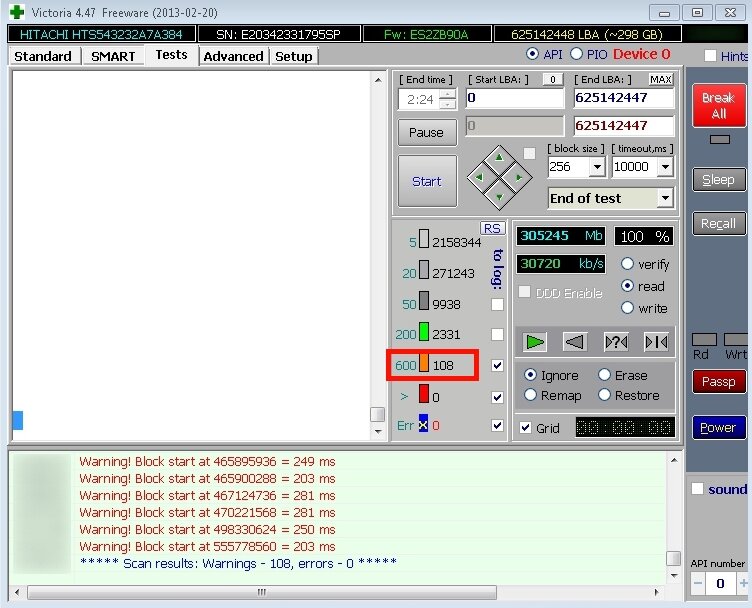Switch to the Tests tab

[x=171, y=55]
